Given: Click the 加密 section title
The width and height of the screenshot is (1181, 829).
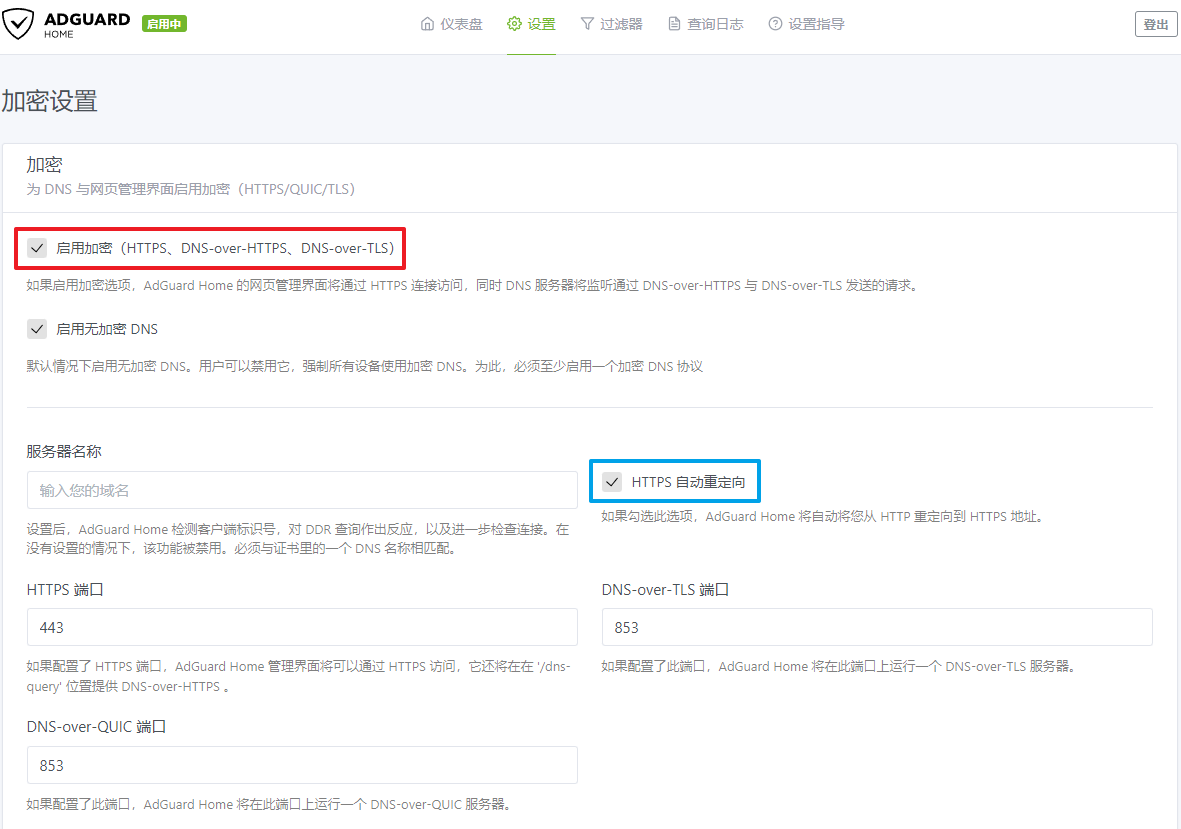Looking at the screenshot, I should tap(44, 164).
